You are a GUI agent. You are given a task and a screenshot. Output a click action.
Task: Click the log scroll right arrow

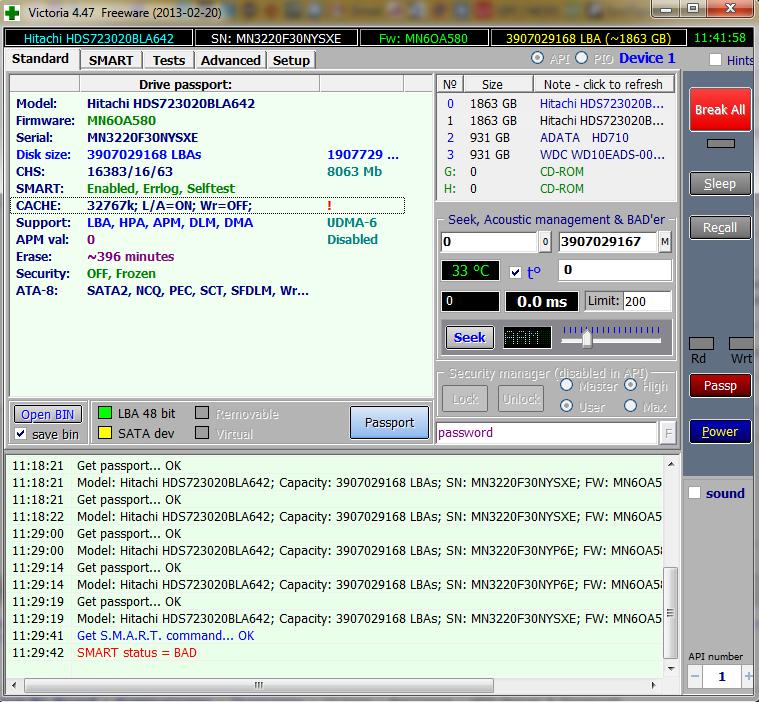click(x=653, y=685)
